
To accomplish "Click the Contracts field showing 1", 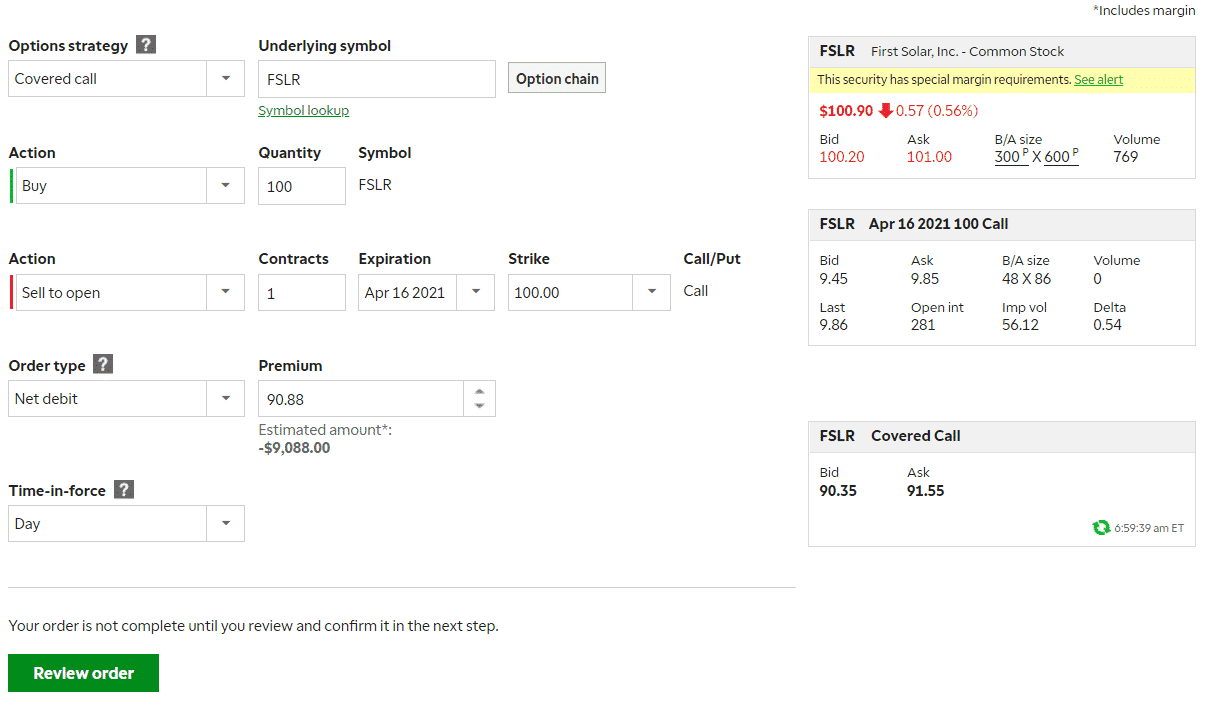I will 302,293.
